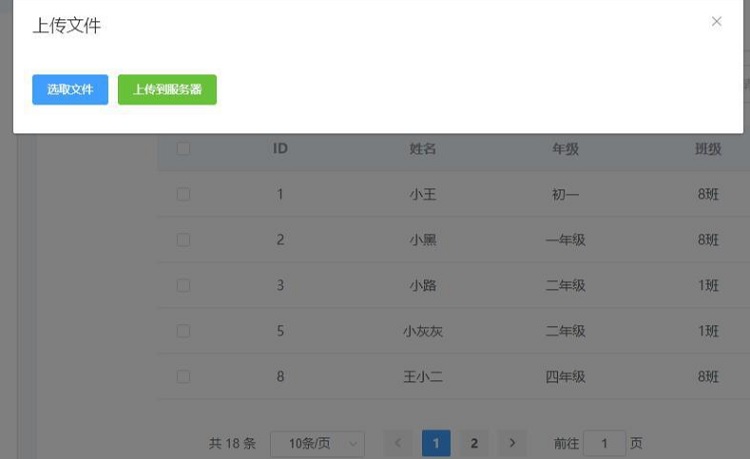Click the name cell 小路
The height and width of the screenshot is (459, 750).
coord(423,285)
